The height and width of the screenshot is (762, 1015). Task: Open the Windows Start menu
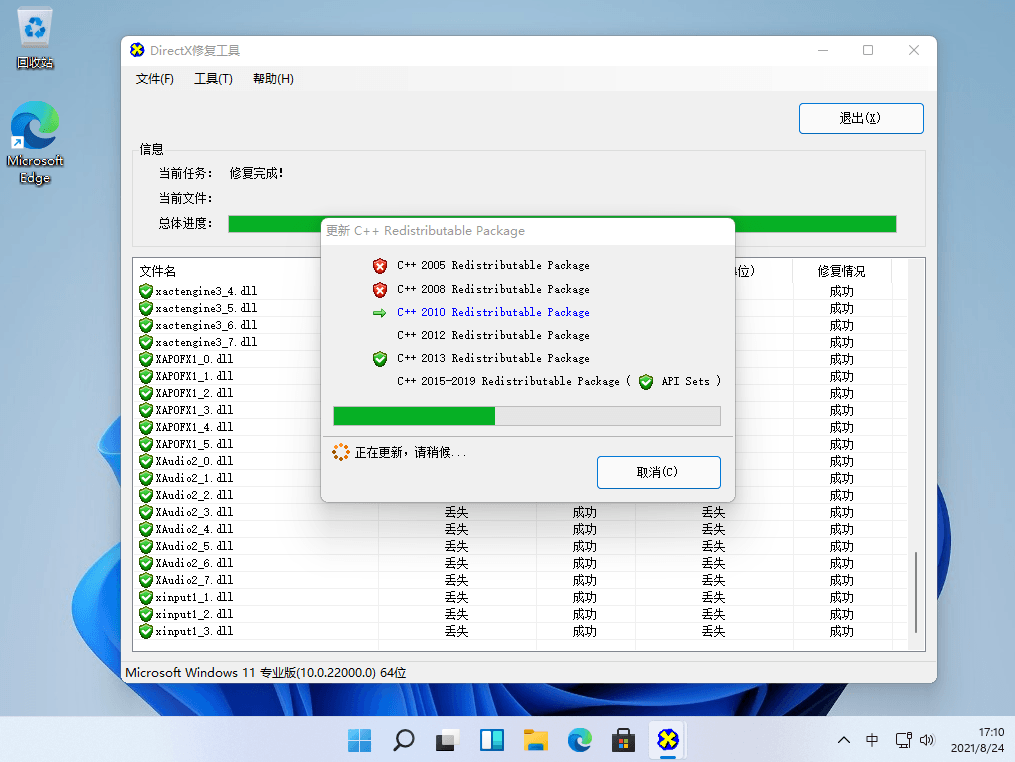coord(359,740)
